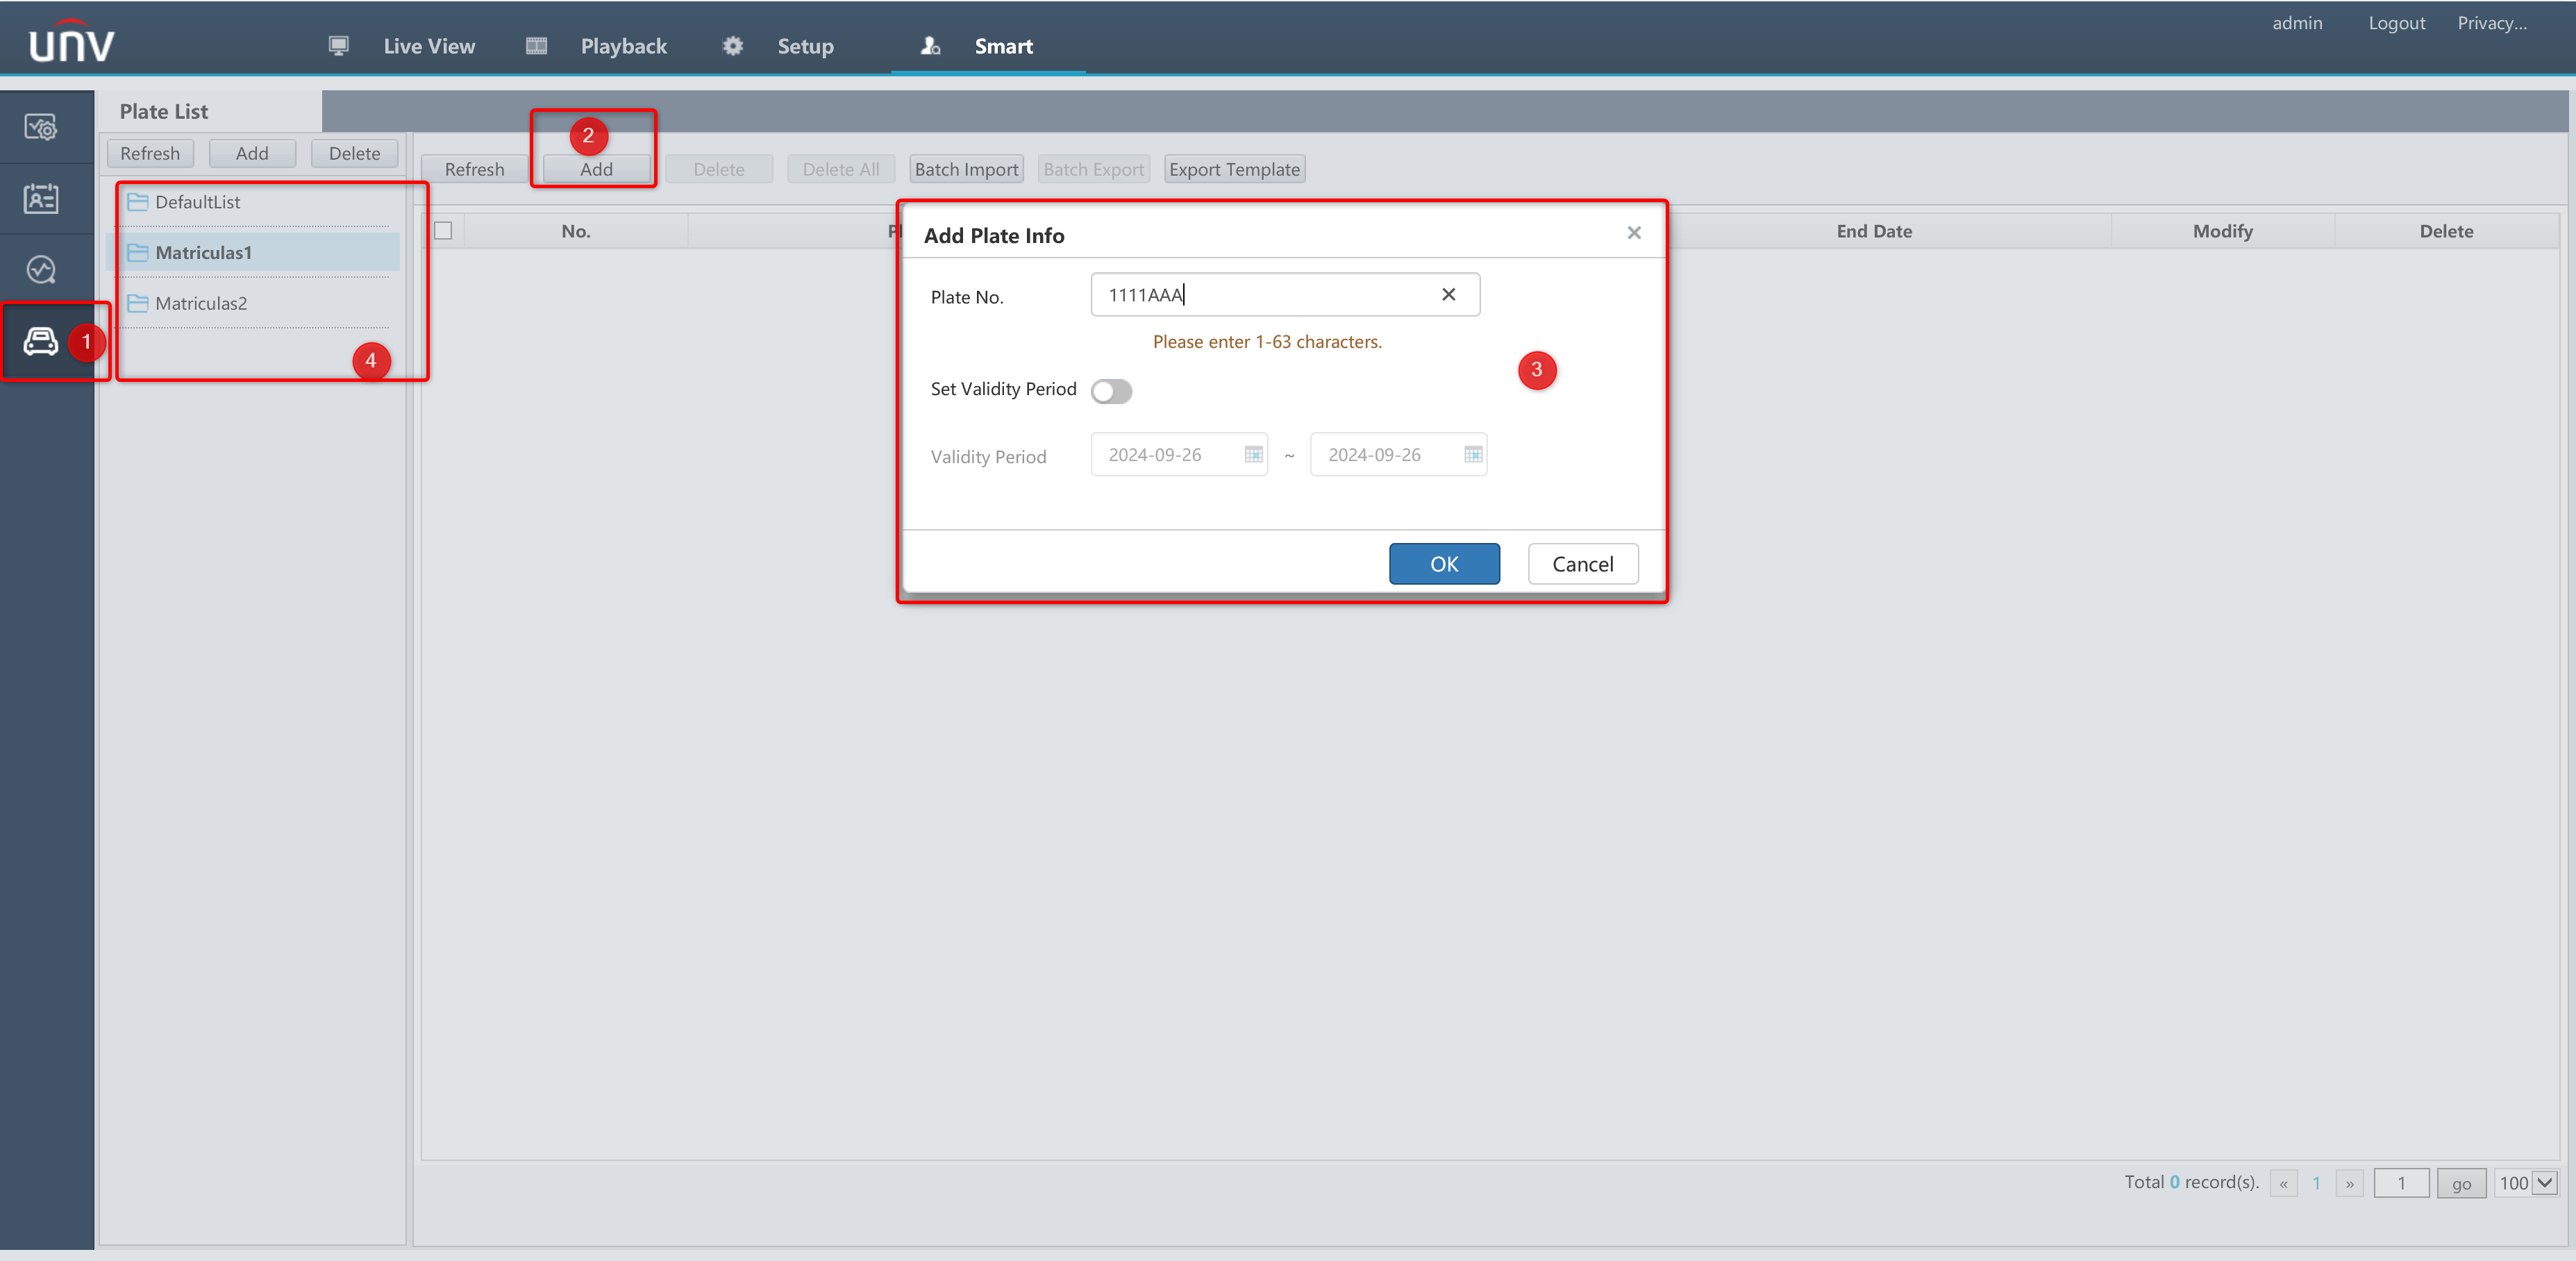The width and height of the screenshot is (2576, 1261).
Task: Select the face recognition sidebar icon
Action: [x=41, y=198]
